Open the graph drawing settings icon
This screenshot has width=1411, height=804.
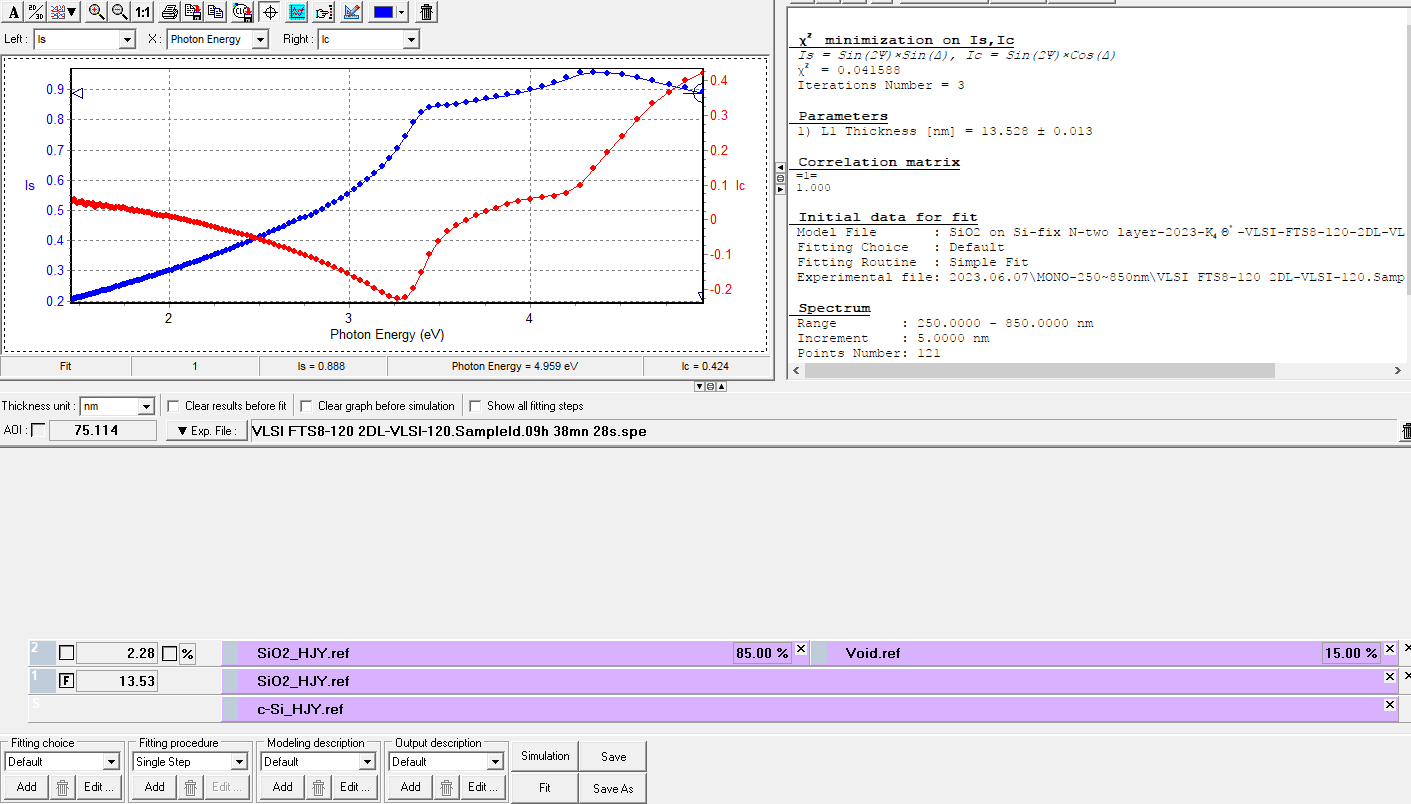coord(351,12)
